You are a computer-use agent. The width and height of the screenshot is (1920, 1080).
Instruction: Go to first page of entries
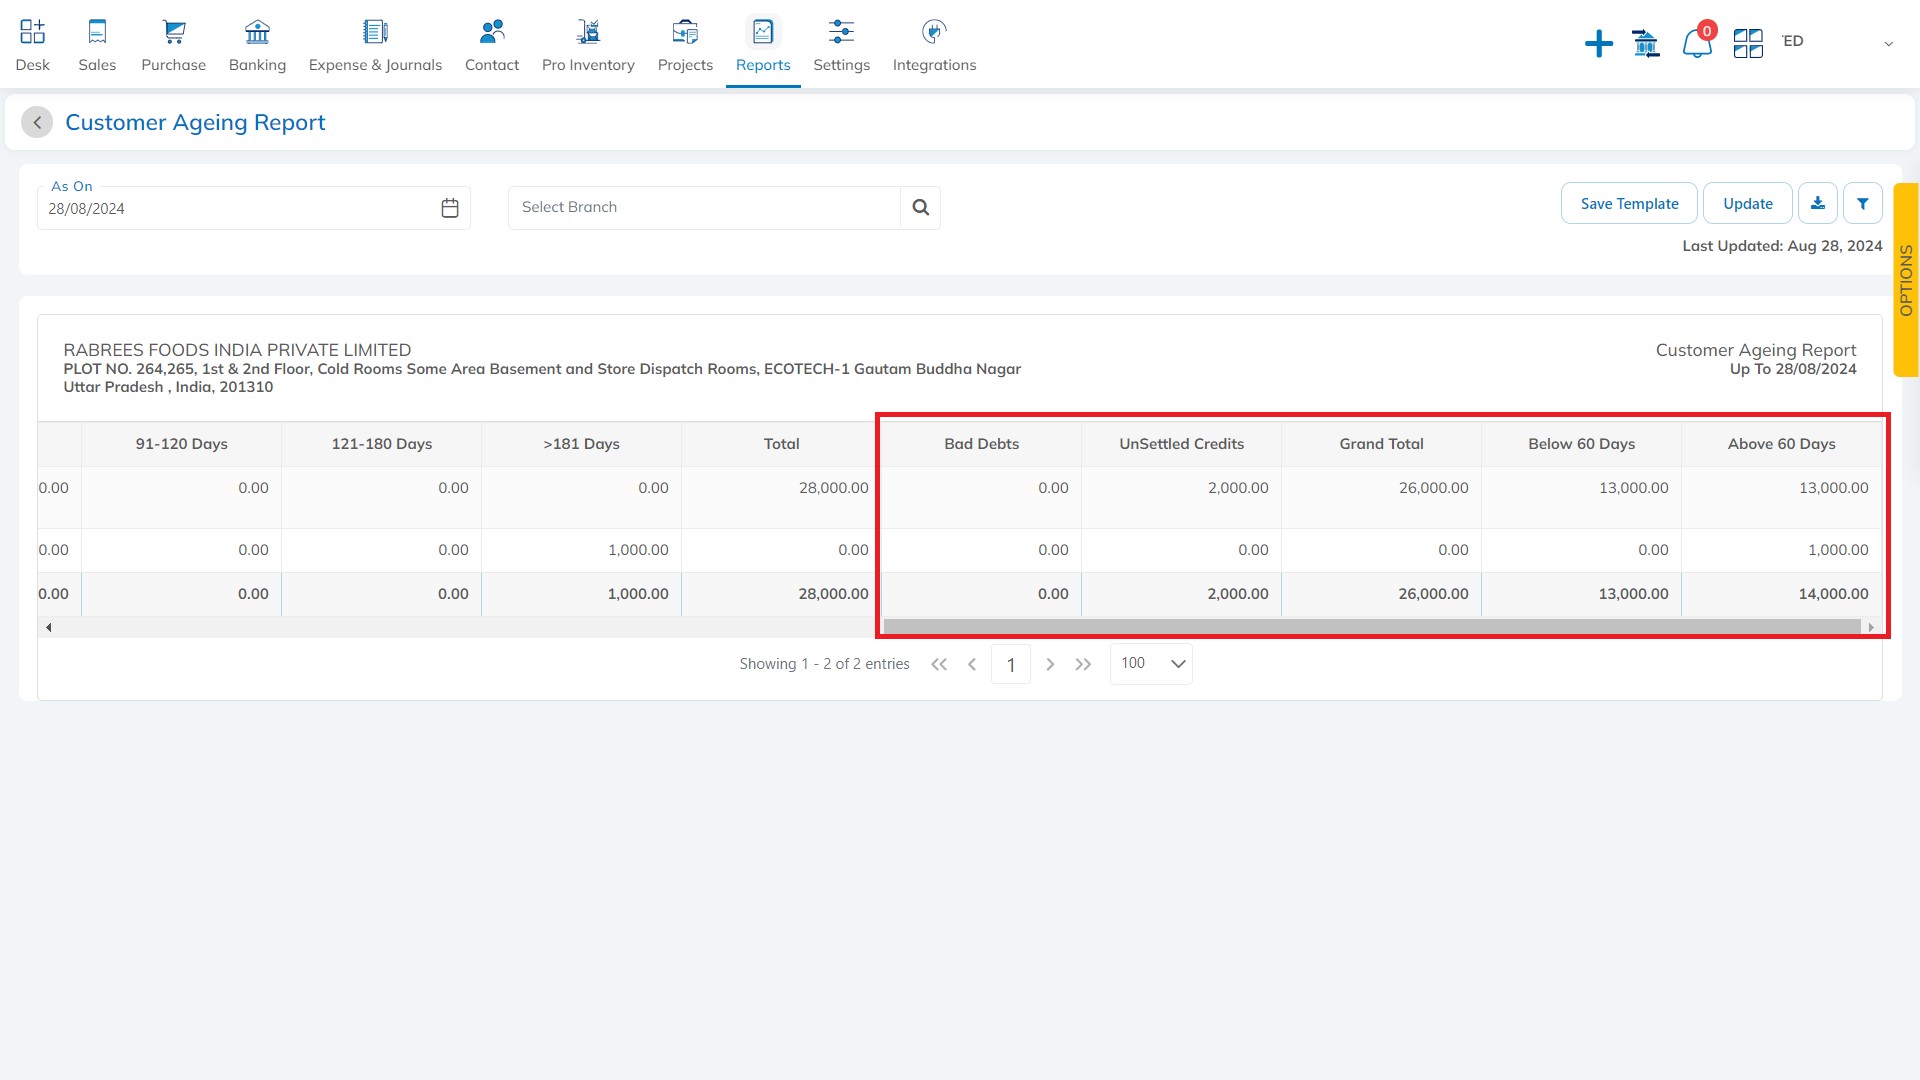pyautogui.click(x=938, y=664)
